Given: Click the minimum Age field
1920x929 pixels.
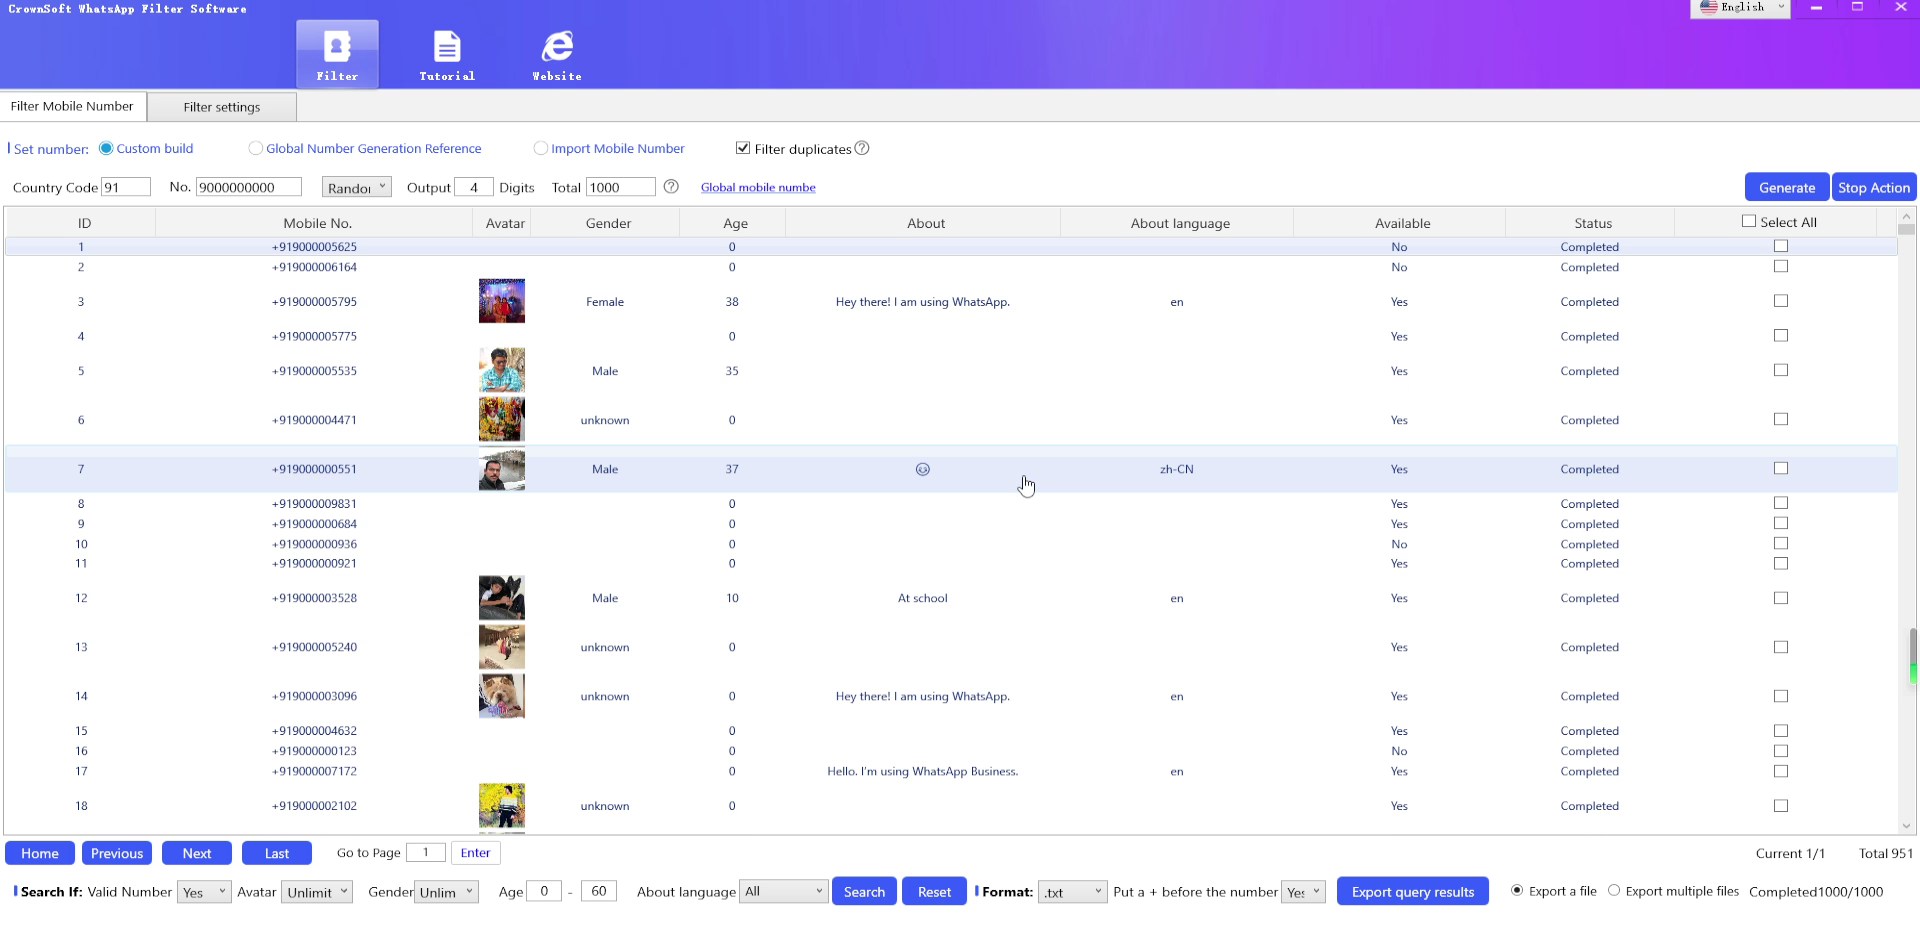Looking at the screenshot, I should (x=544, y=891).
